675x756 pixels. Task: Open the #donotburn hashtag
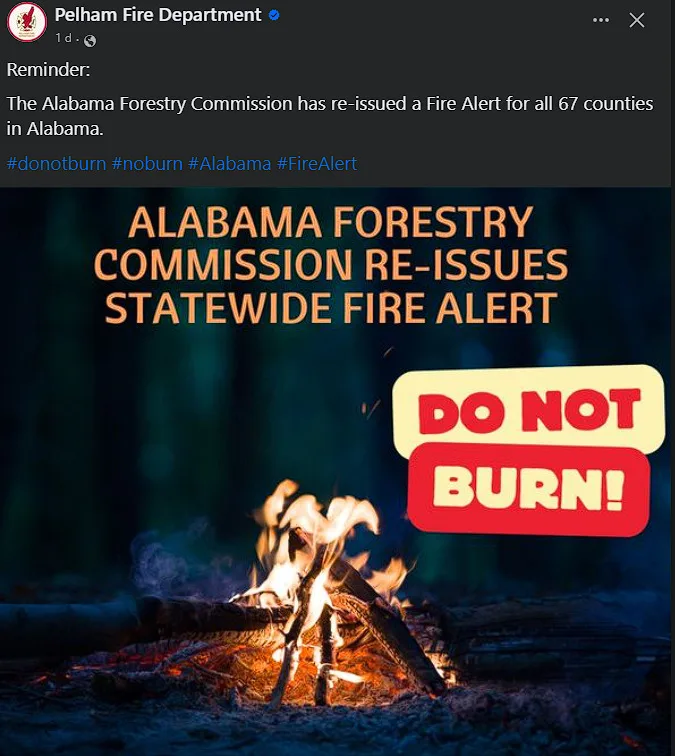click(x=56, y=164)
